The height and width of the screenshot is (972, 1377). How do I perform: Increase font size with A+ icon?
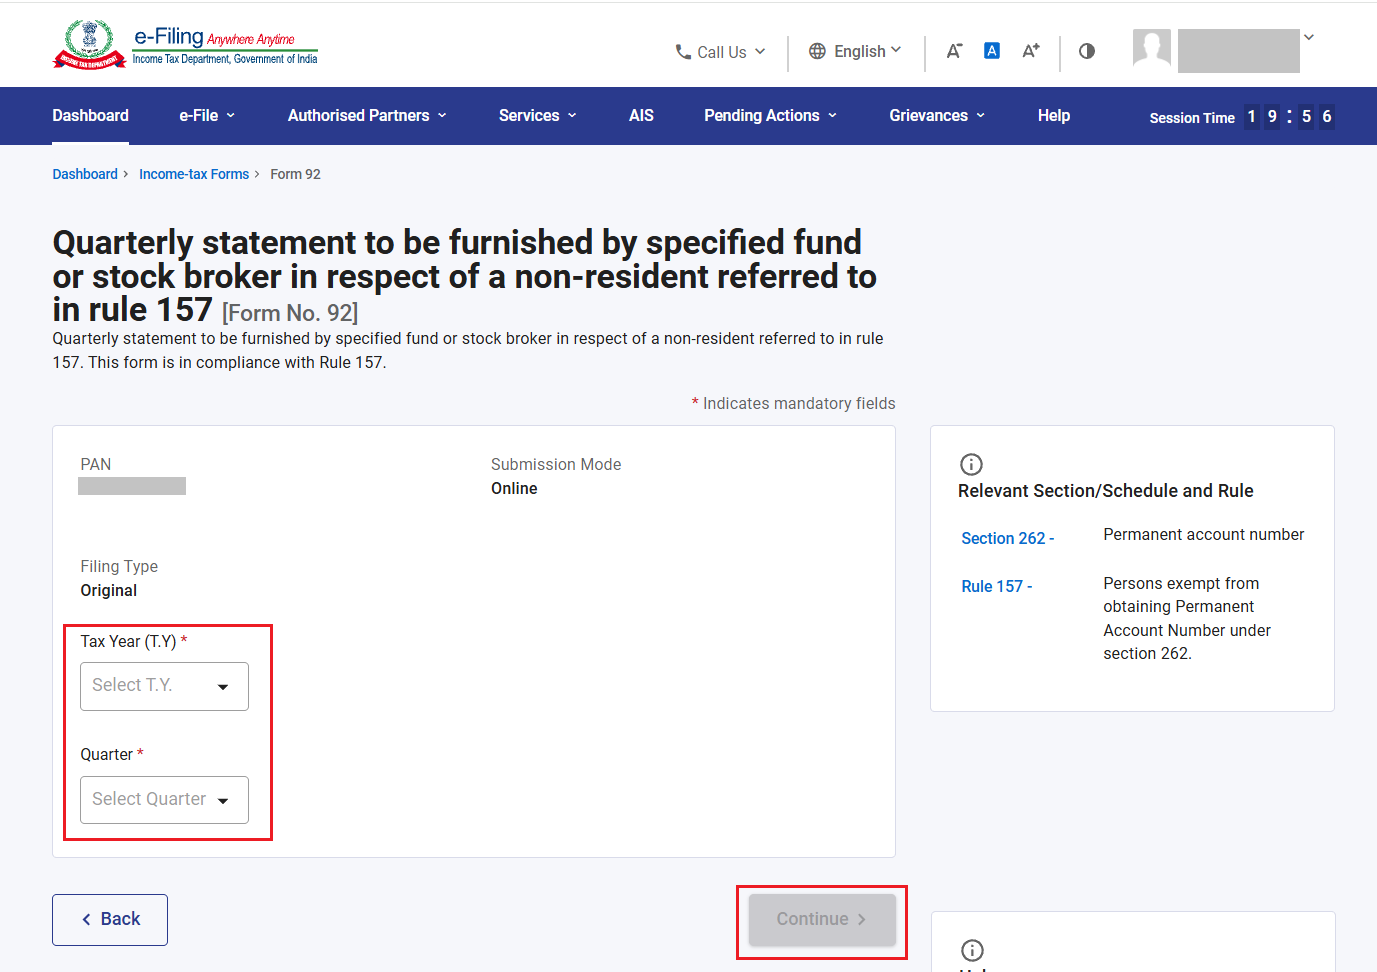[1031, 51]
